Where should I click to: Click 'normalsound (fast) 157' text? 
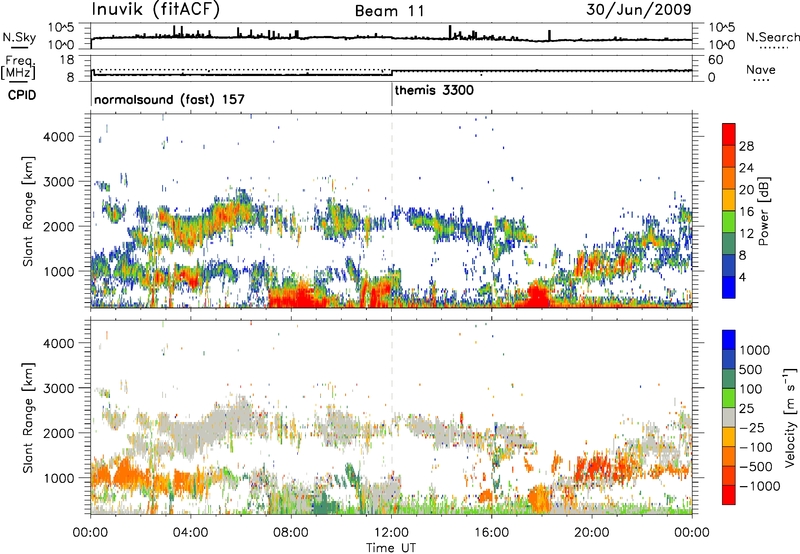click(x=169, y=99)
